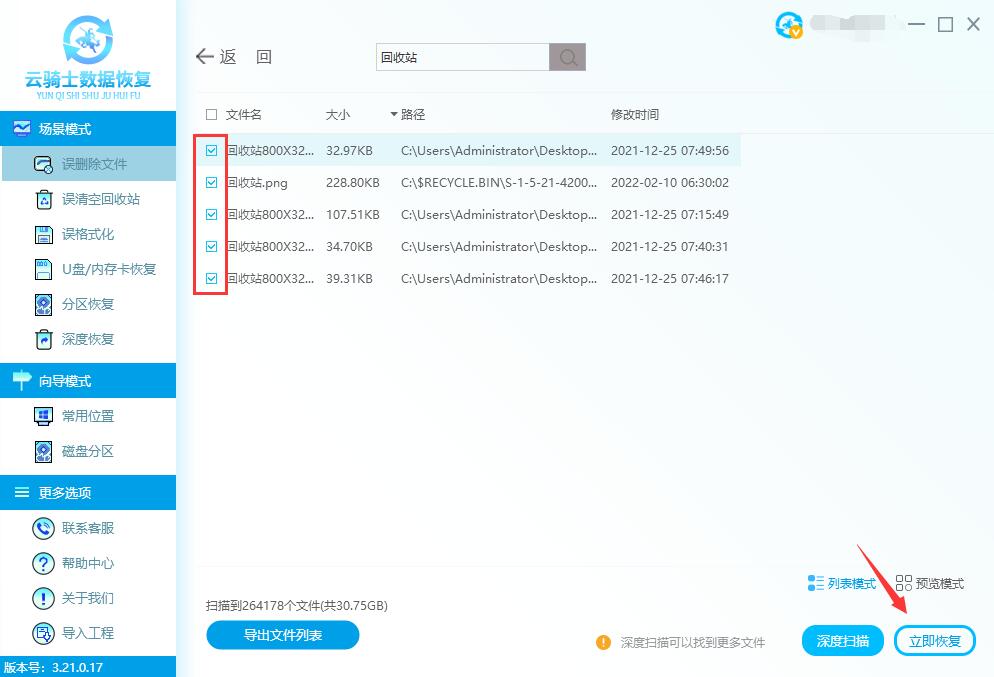Select the path C:\$RECYCLE.BIN\S-1-5-21-4200...
The image size is (994, 677).
[499, 183]
